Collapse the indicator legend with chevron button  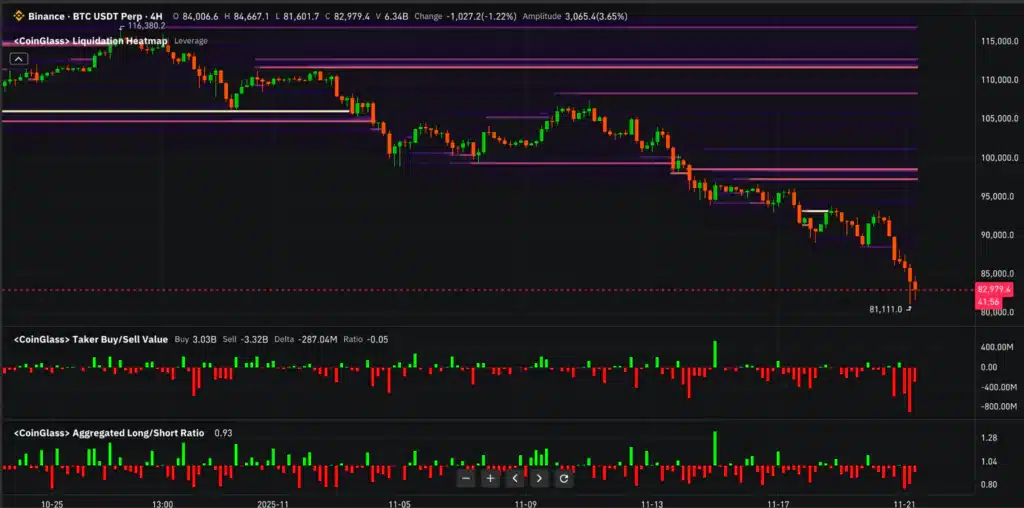click(x=19, y=59)
